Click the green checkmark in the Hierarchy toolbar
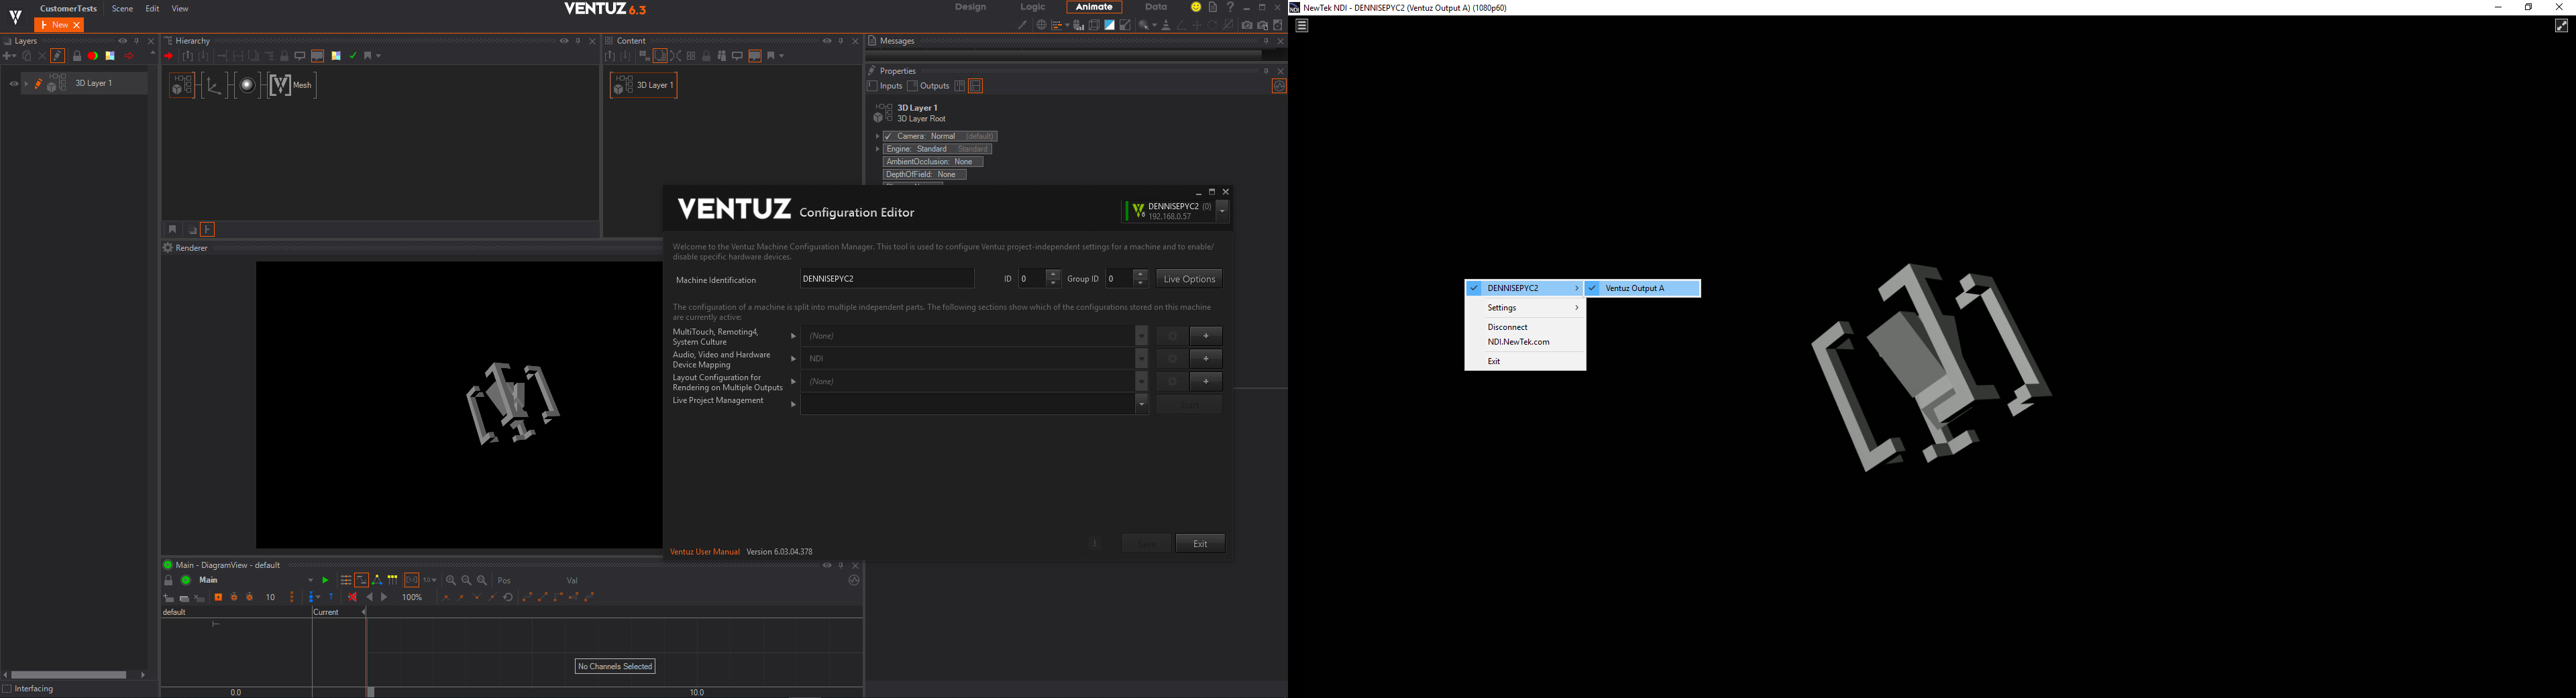Image resolution: width=2576 pixels, height=698 pixels. tap(353, 56)
